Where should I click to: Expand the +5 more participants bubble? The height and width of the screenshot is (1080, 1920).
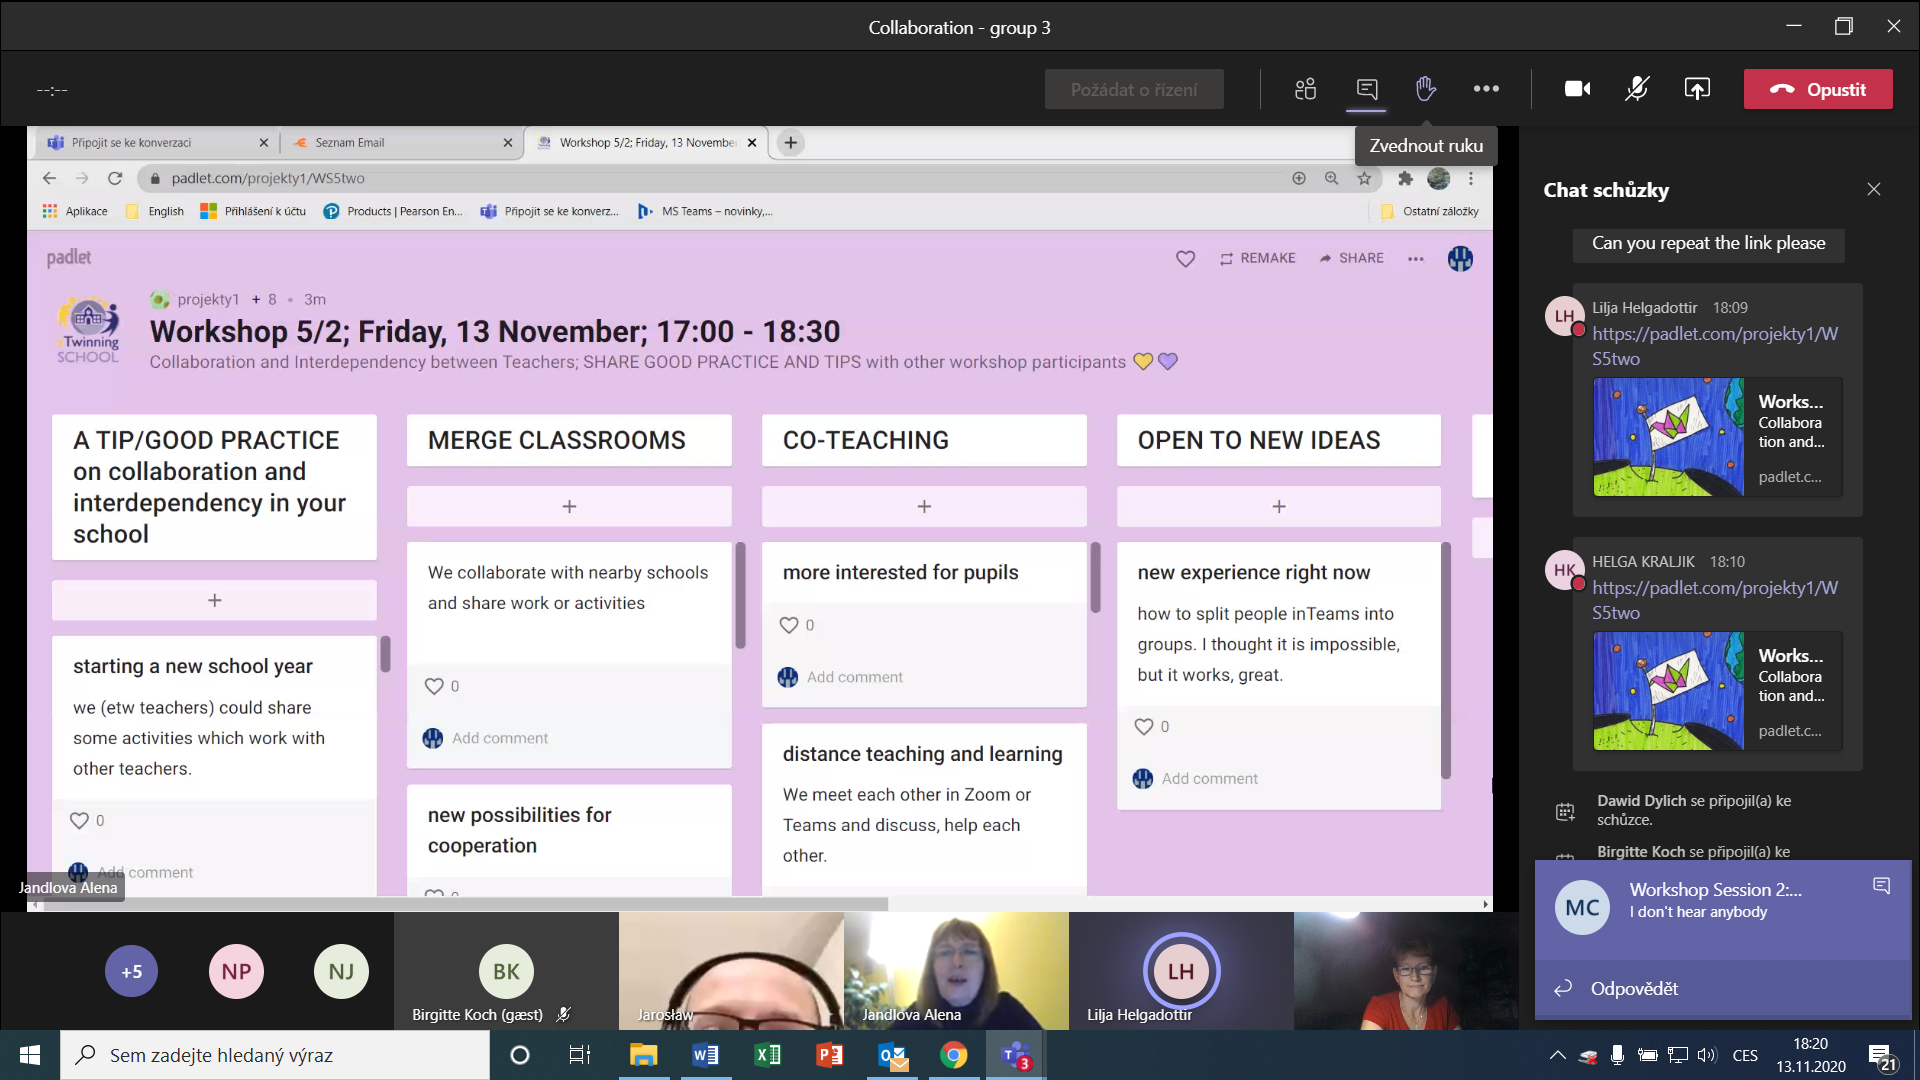pos(132,971)
